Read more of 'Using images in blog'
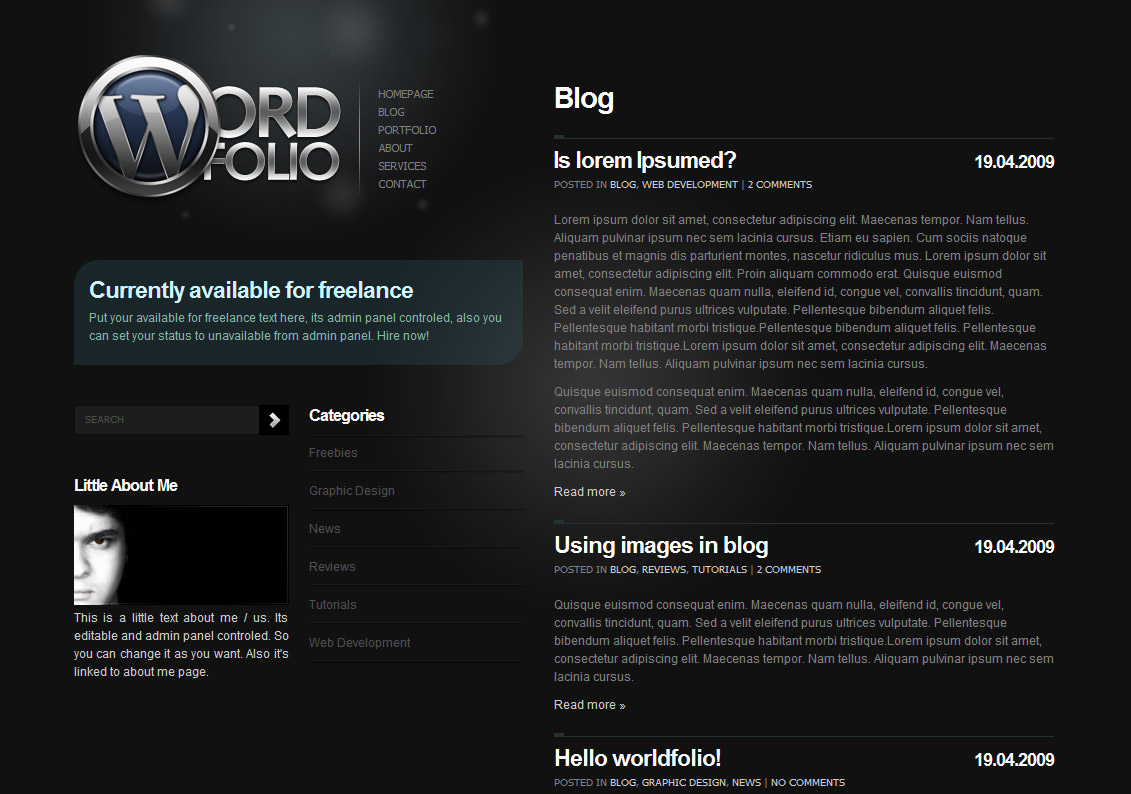Image resolution: width=1131 pixels, height=794 pixels. tap(589, 705)
